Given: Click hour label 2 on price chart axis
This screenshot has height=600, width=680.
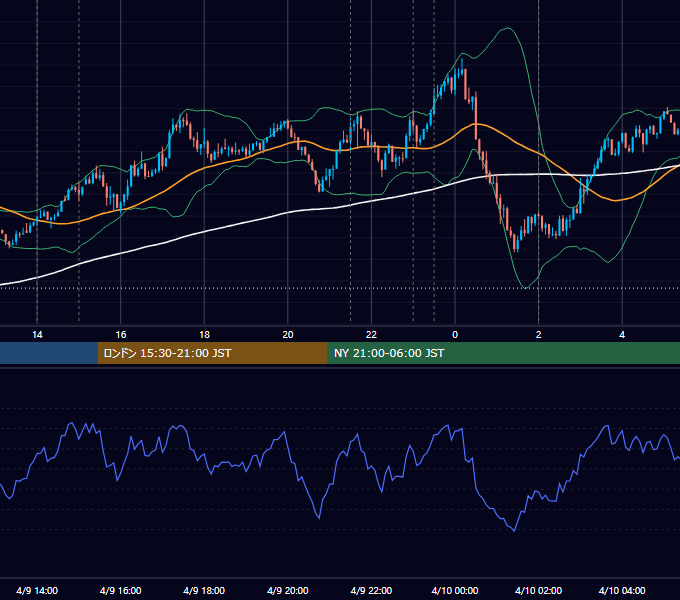Looking at the screenshot, I should [539, 335].
